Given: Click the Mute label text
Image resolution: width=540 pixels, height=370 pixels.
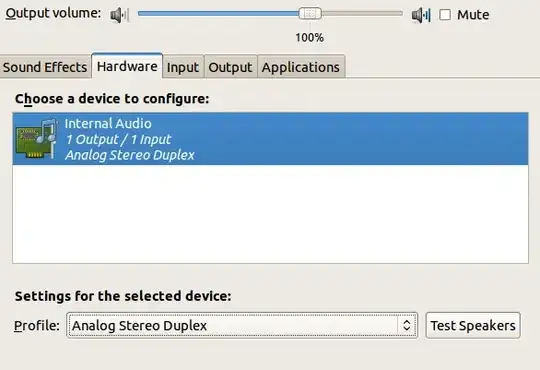Looking at the screenshot, I should coord(473,15).
